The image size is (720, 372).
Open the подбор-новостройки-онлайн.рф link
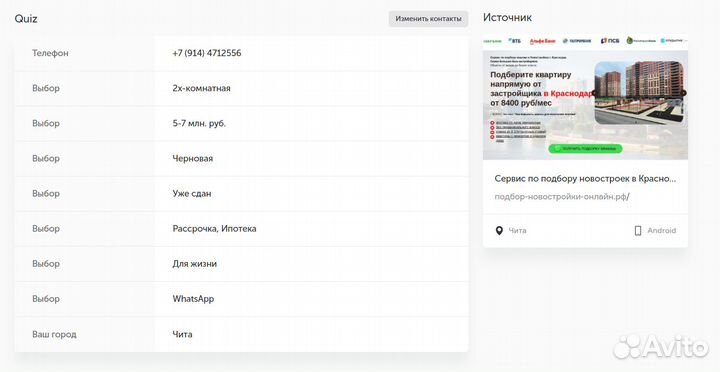coord(562,197)
